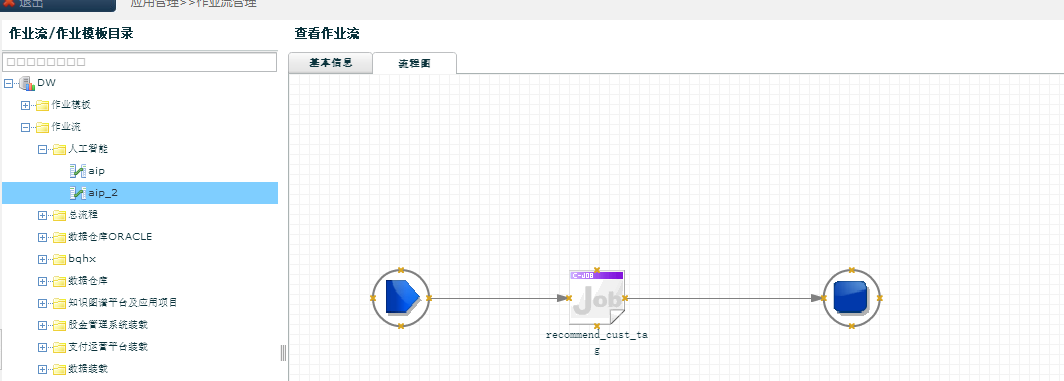
Task: Click the bqhx folder icon
Action: click(x=60, y=259)
